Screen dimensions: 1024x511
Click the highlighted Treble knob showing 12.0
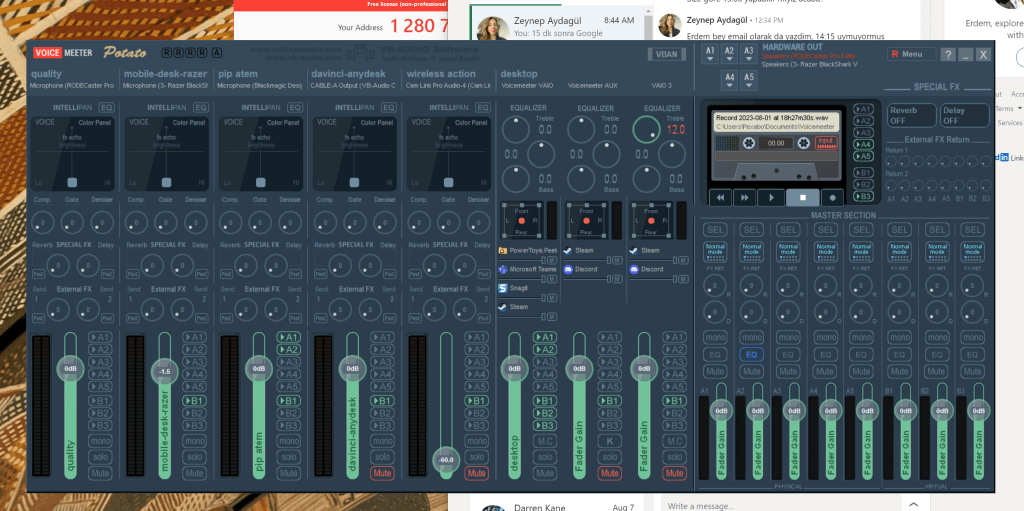coord(646,129)
